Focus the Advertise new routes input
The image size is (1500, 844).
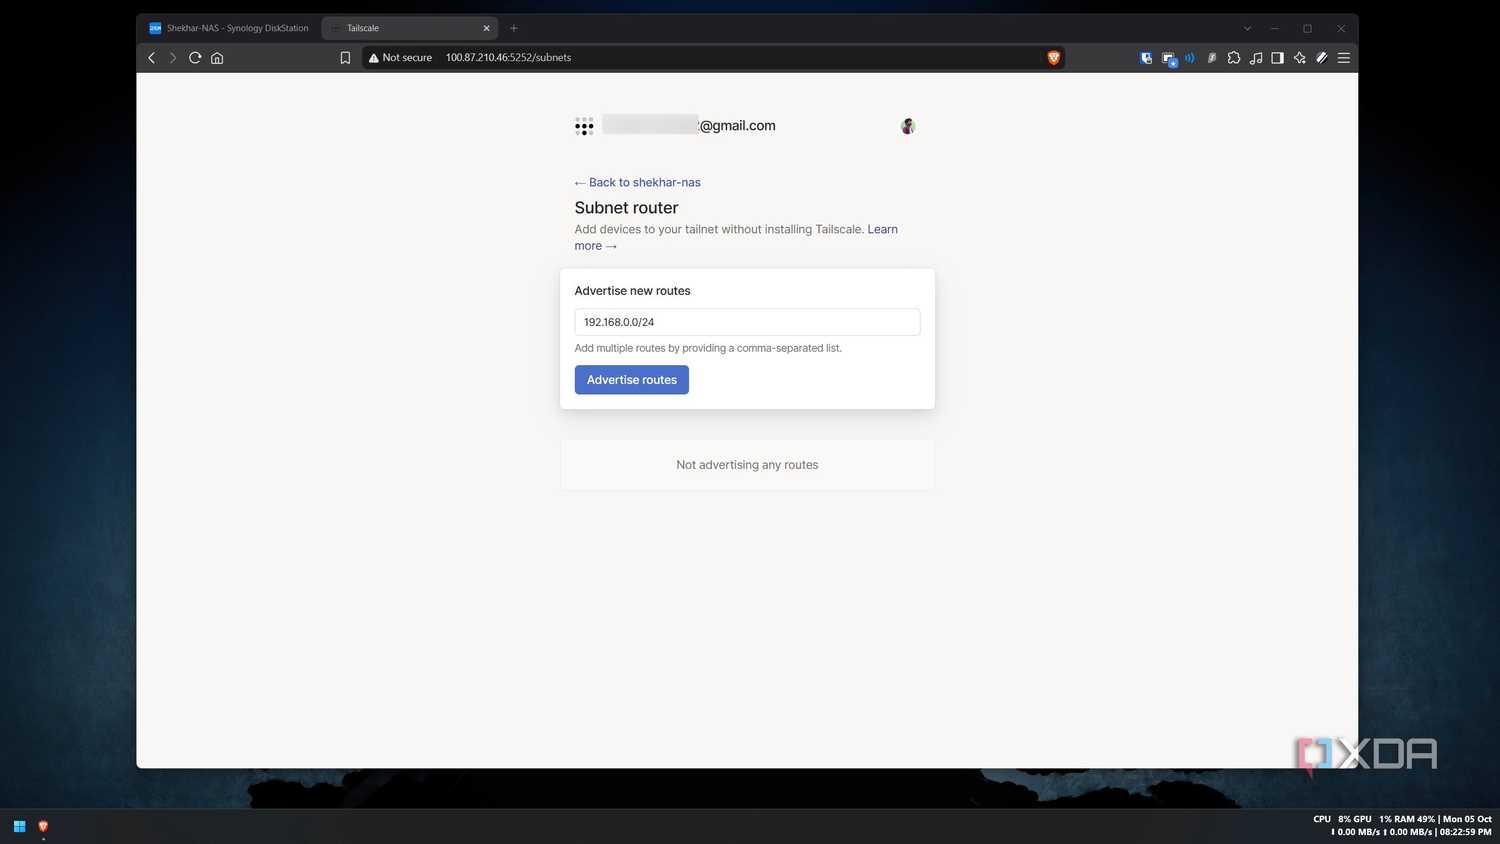click(x=747, y=322)
